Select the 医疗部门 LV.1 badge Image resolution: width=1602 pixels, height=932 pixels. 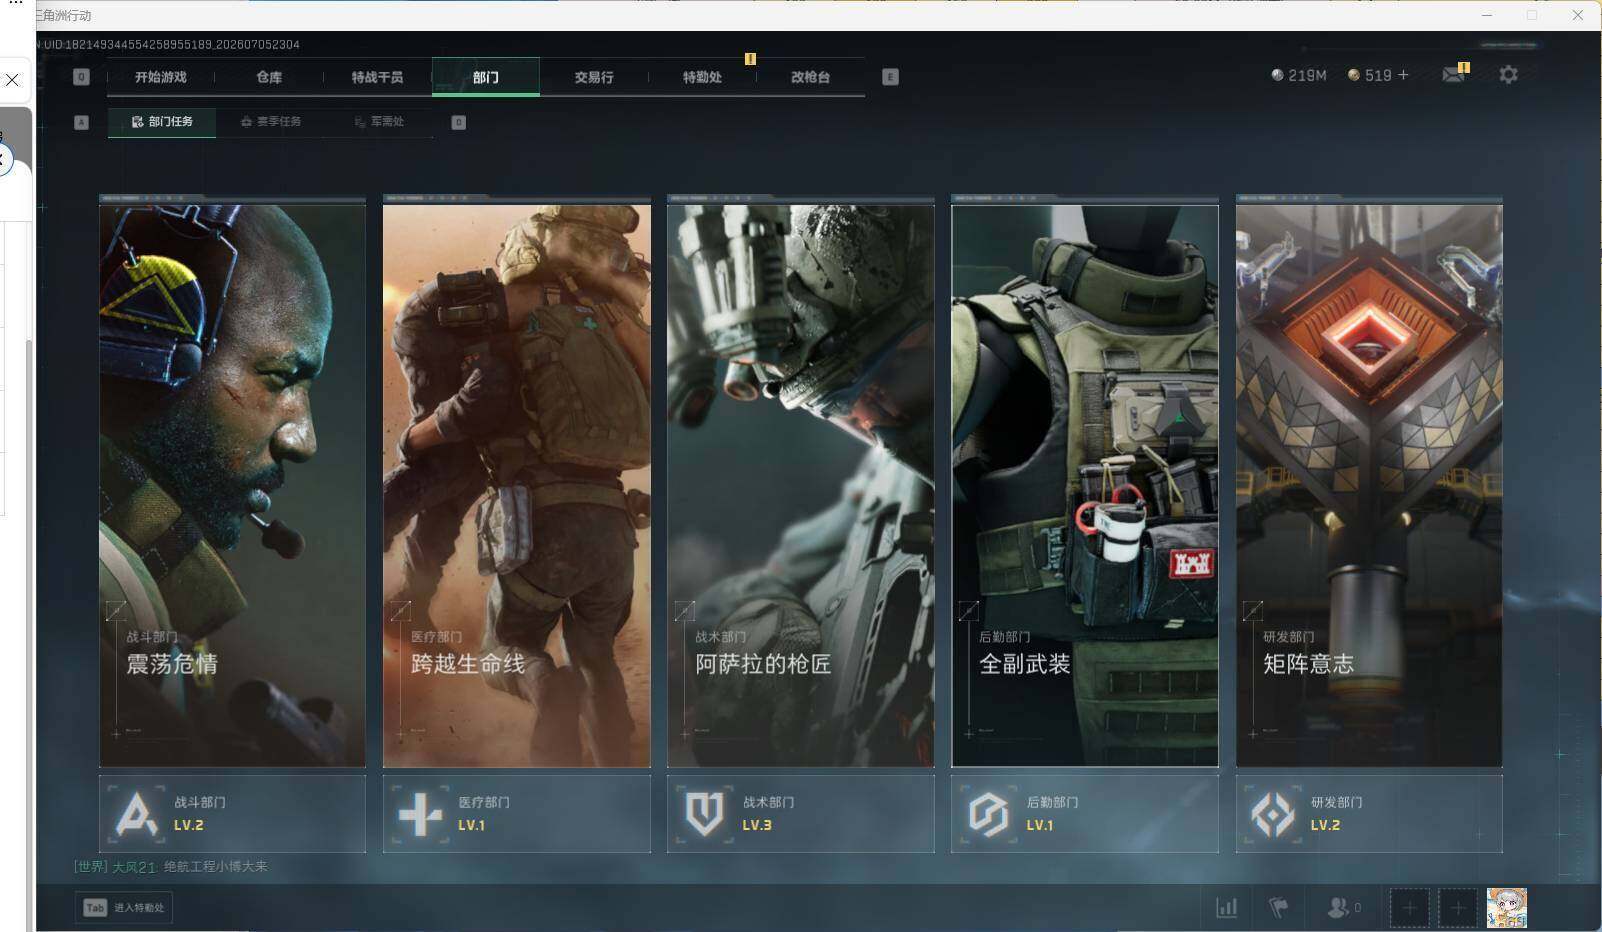pyautogui.click(x=516, y=814)
